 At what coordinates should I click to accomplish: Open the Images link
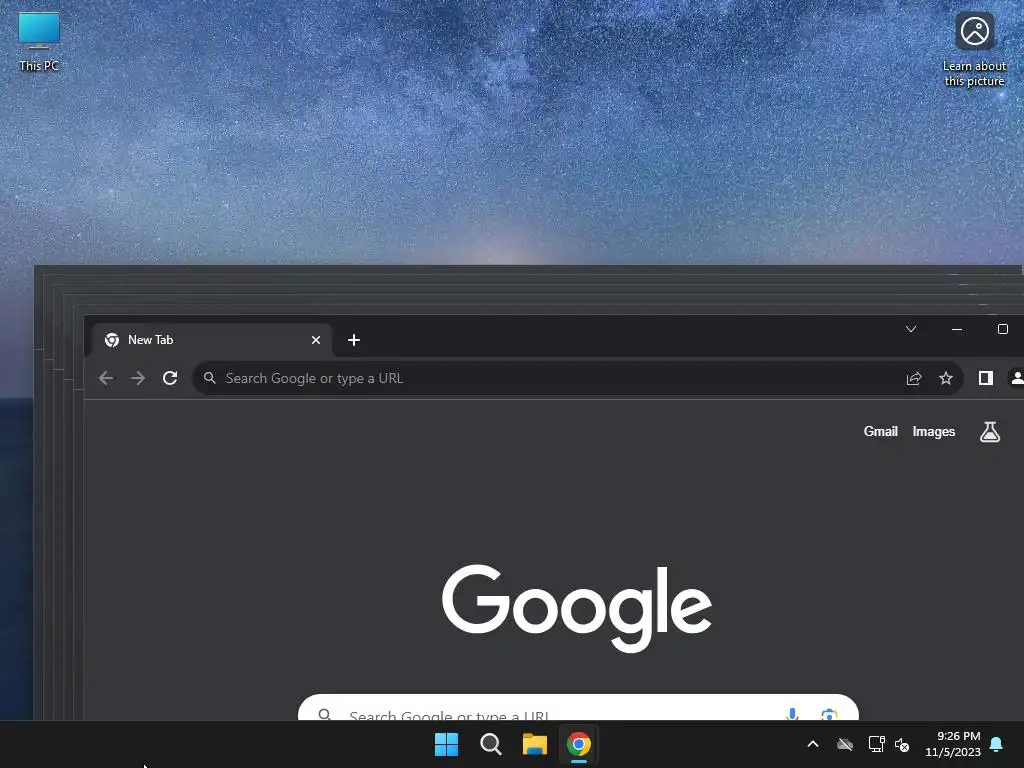(x=933, y=432)
